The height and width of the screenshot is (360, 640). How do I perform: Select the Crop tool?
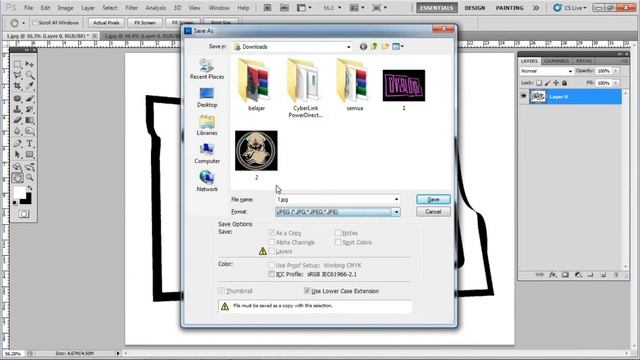[x=18, y=86]
